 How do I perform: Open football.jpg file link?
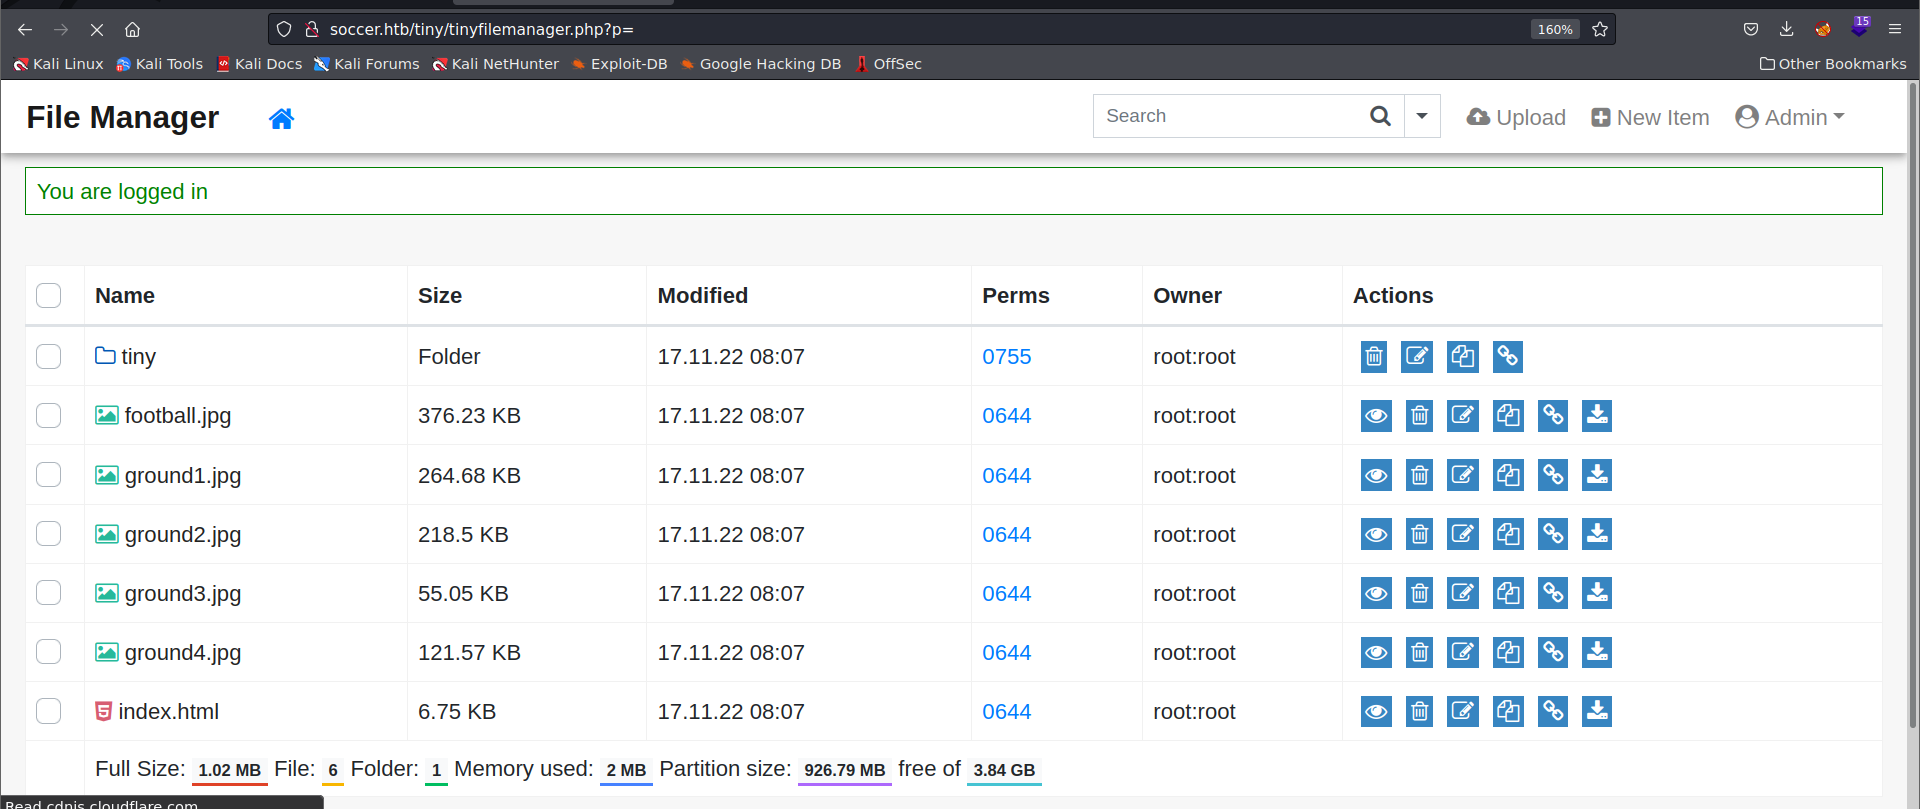[177, 416]
